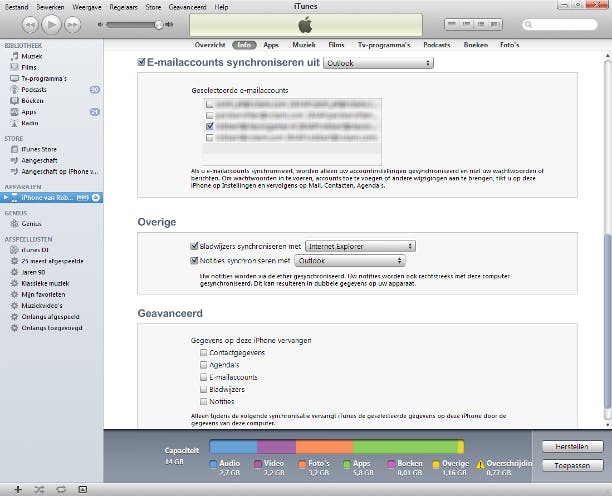Click the vertical scrollbar thumb

point(607,321)
